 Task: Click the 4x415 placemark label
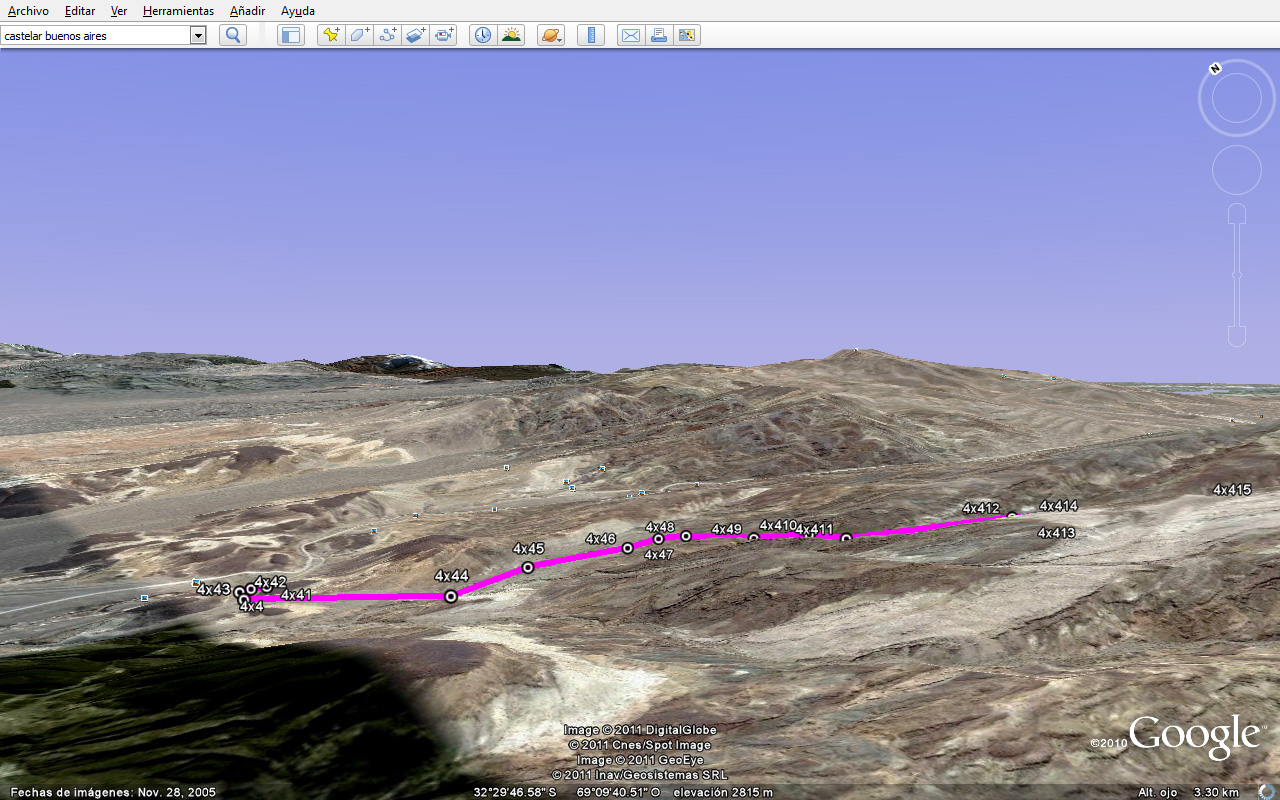(1232, 490)
